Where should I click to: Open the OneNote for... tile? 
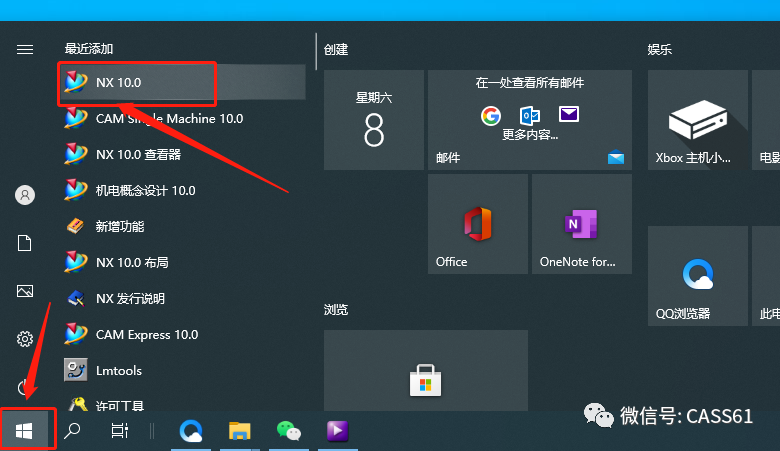pyautogui.click(x=582, y=224)
